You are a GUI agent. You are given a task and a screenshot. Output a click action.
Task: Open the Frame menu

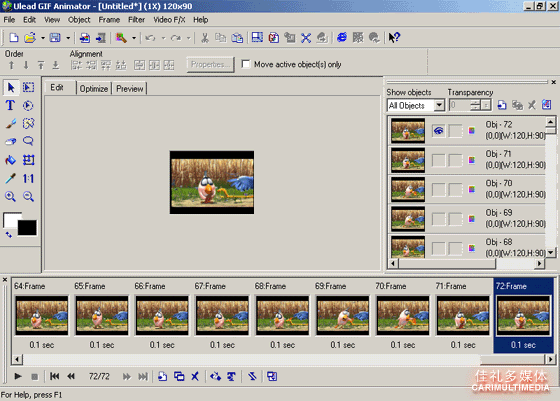coord(109,20)
